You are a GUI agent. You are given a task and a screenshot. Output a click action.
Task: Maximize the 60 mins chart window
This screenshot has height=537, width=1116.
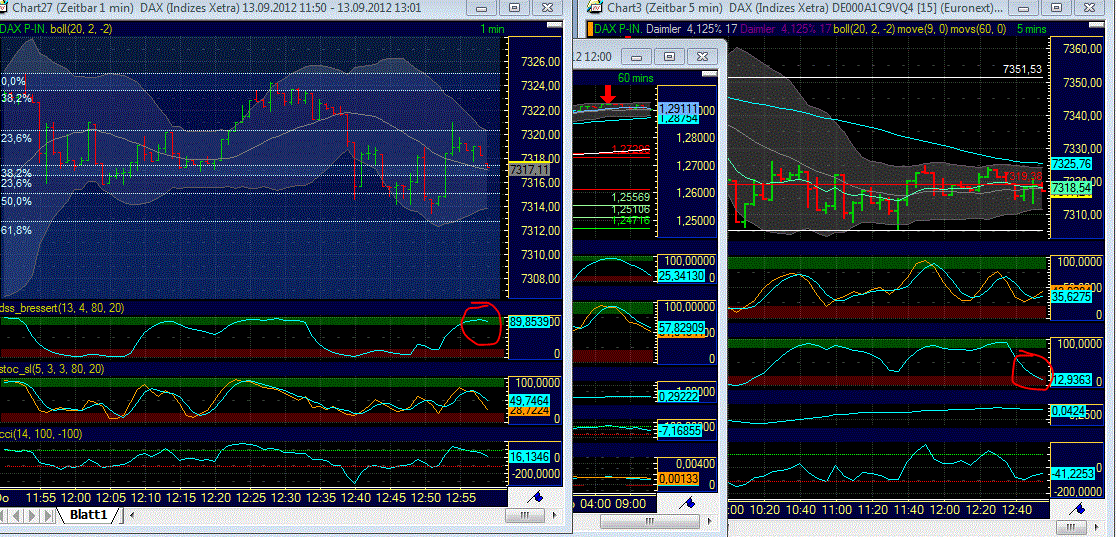pyautogui.click(x=668, y=56)
